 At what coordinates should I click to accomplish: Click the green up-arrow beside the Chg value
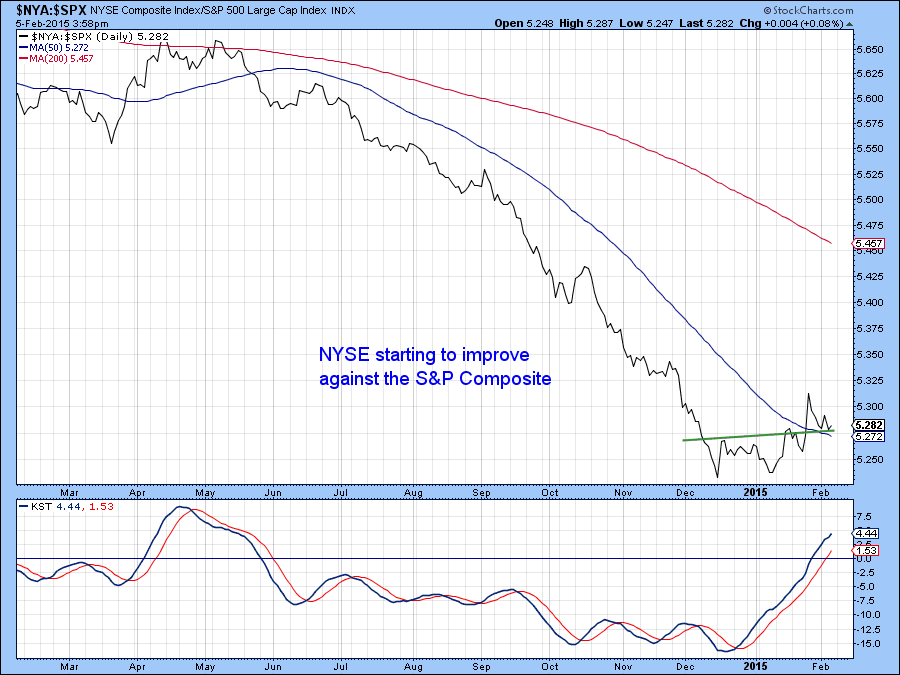tap(849, 24)
